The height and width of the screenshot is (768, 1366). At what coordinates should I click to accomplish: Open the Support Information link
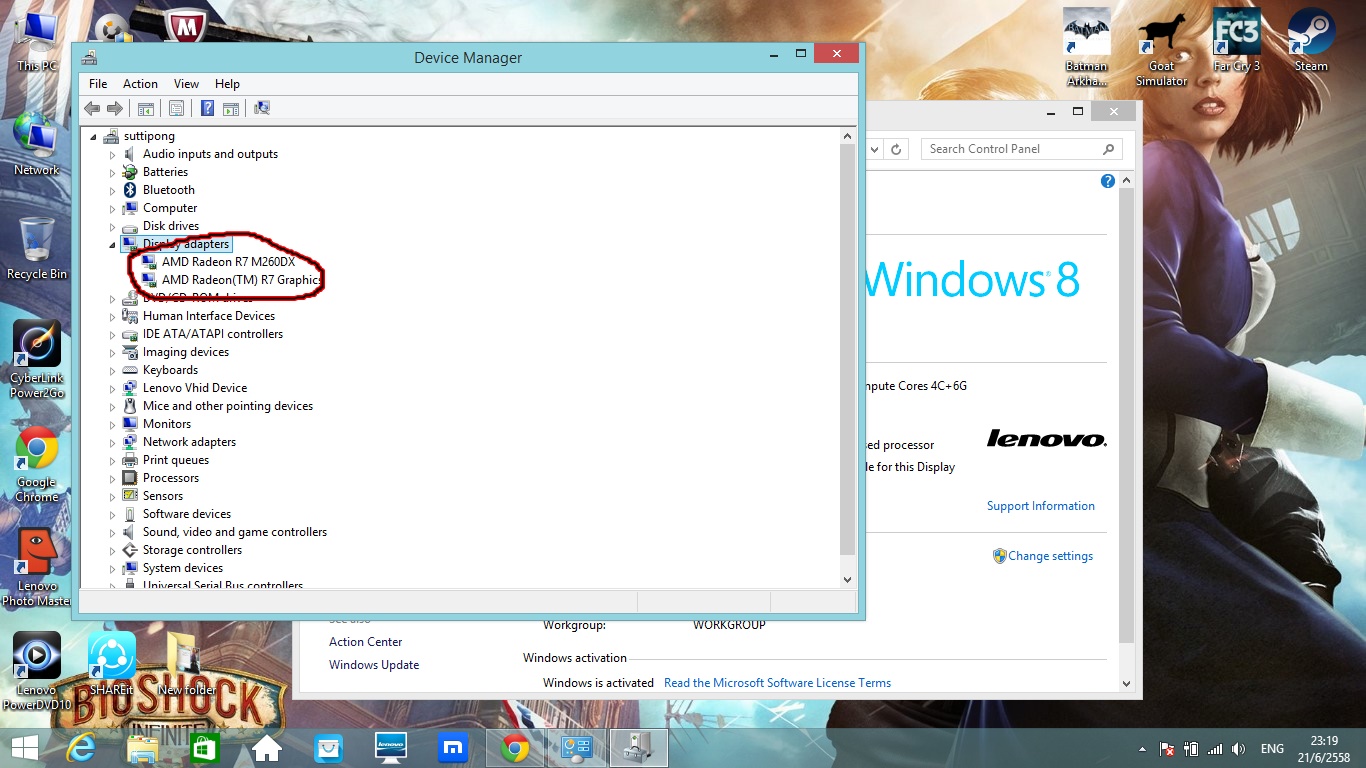point(1040,506)
